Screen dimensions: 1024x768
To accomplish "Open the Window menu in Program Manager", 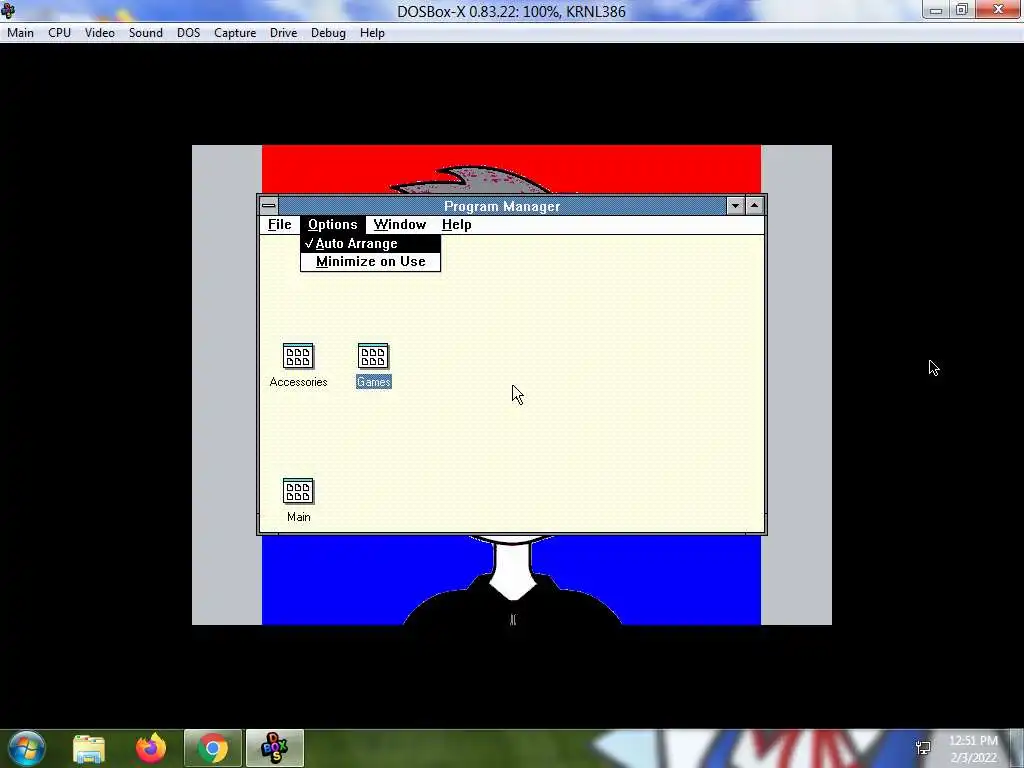I will (400, 225).
